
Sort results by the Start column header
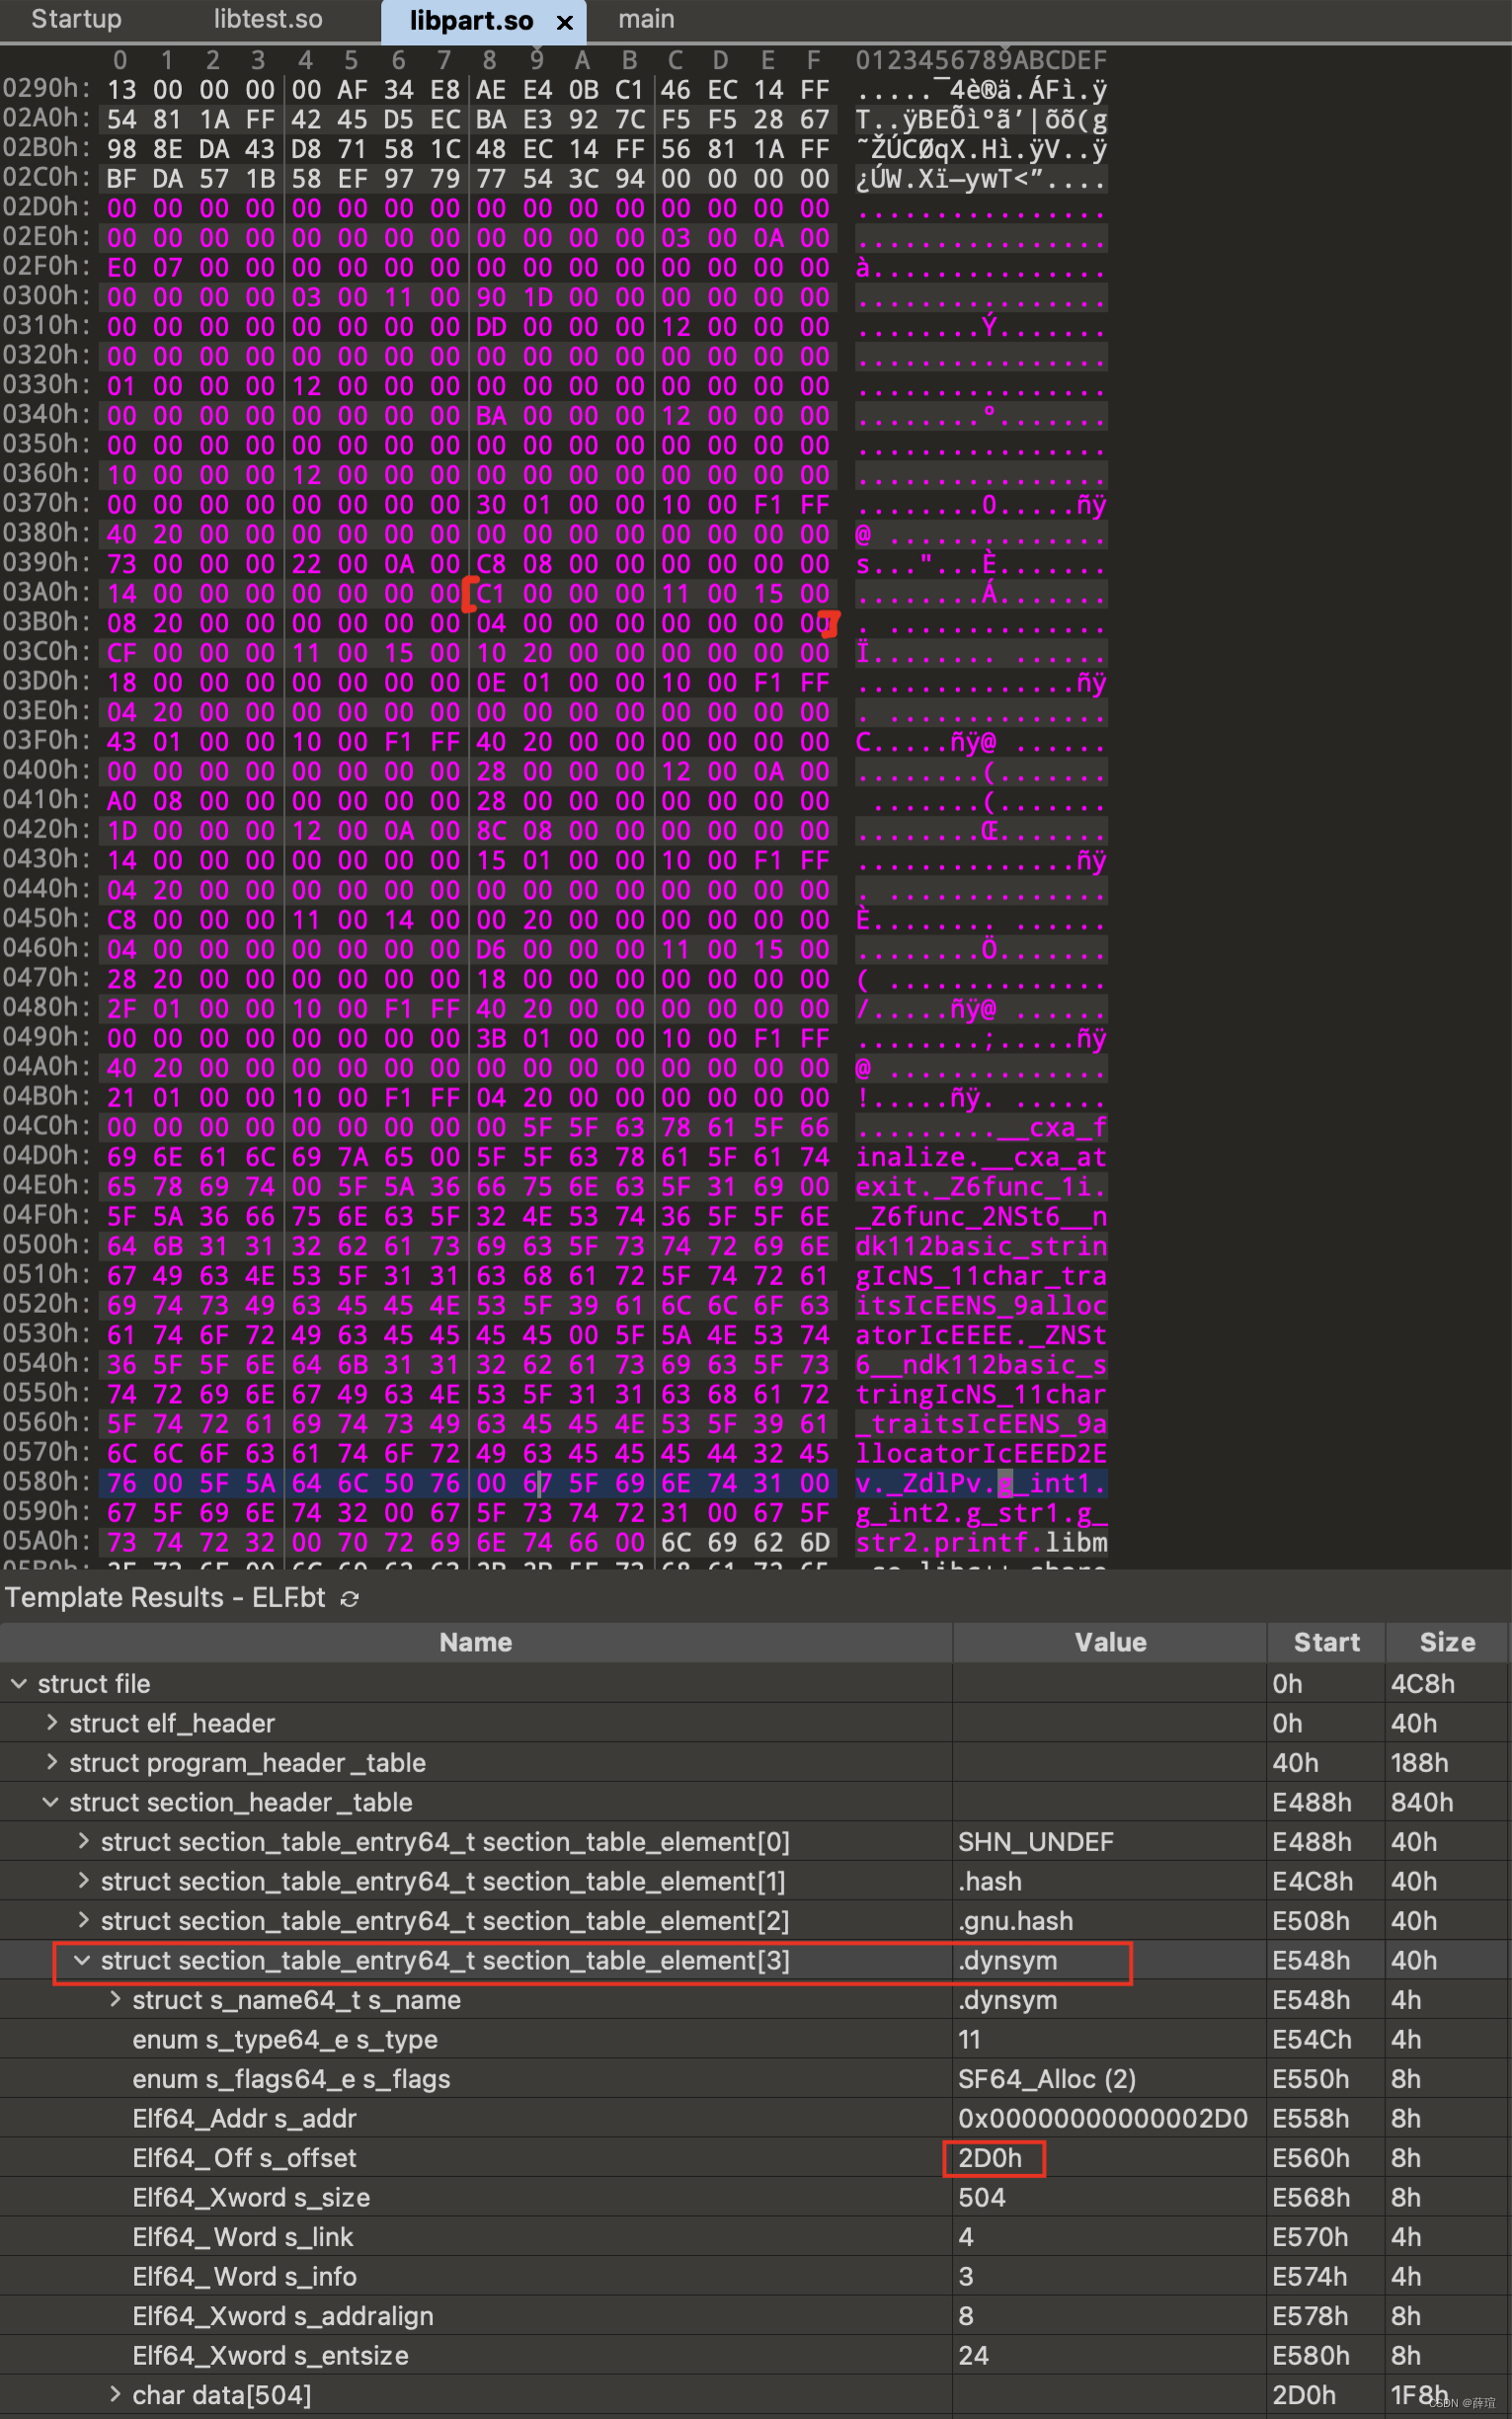1326,1642
